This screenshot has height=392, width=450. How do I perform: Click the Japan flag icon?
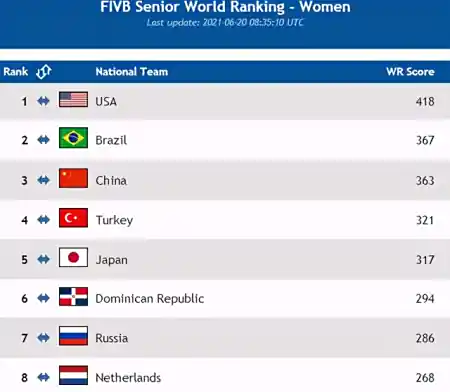(73, 257)
